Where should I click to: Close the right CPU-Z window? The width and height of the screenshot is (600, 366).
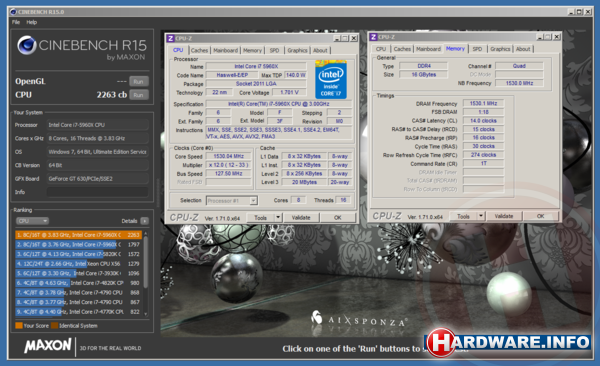click(557, 37)
